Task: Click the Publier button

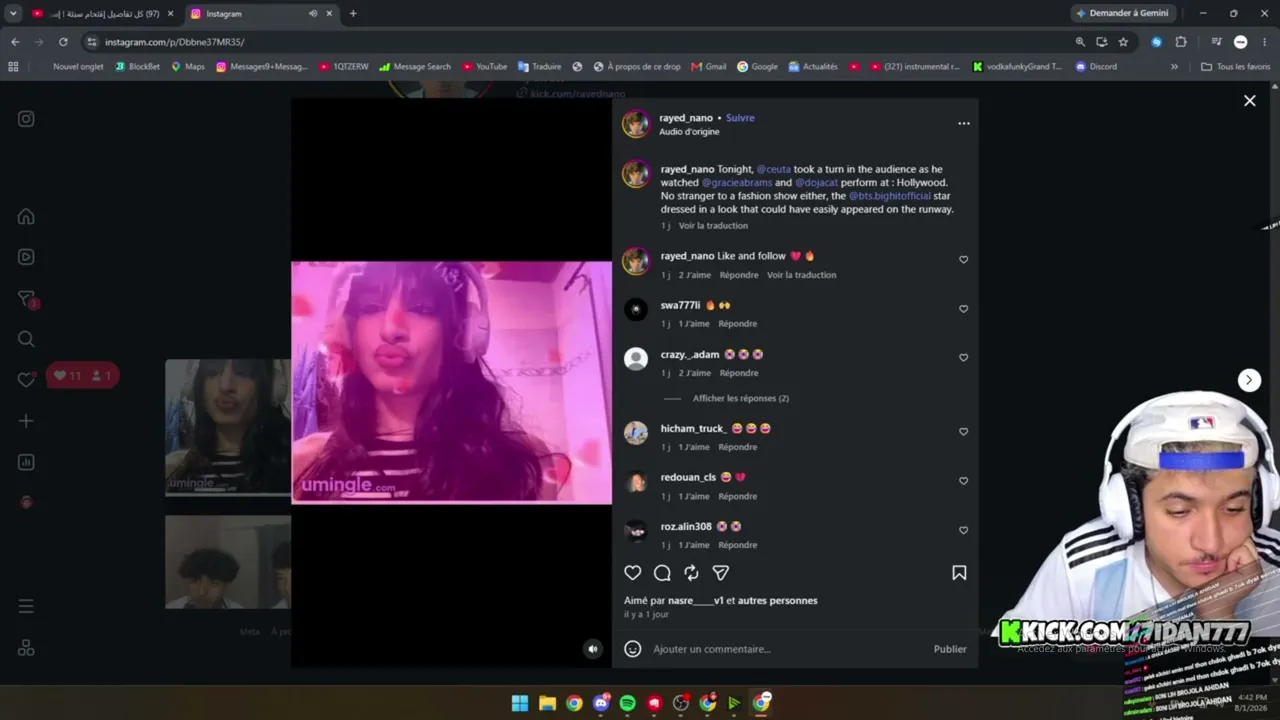Action: [x=950, y=649]
